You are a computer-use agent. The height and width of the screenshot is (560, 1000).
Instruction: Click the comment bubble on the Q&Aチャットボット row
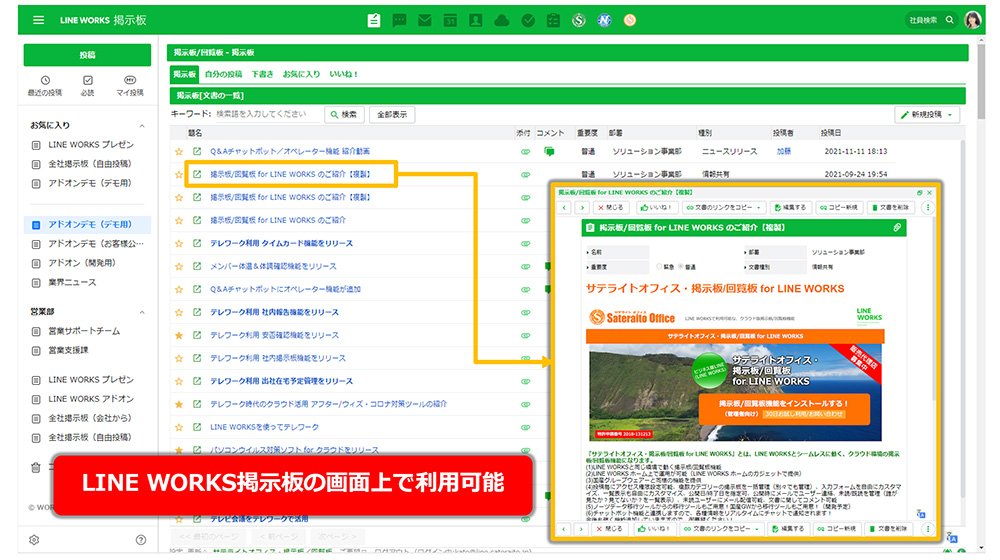pos(549,151)
